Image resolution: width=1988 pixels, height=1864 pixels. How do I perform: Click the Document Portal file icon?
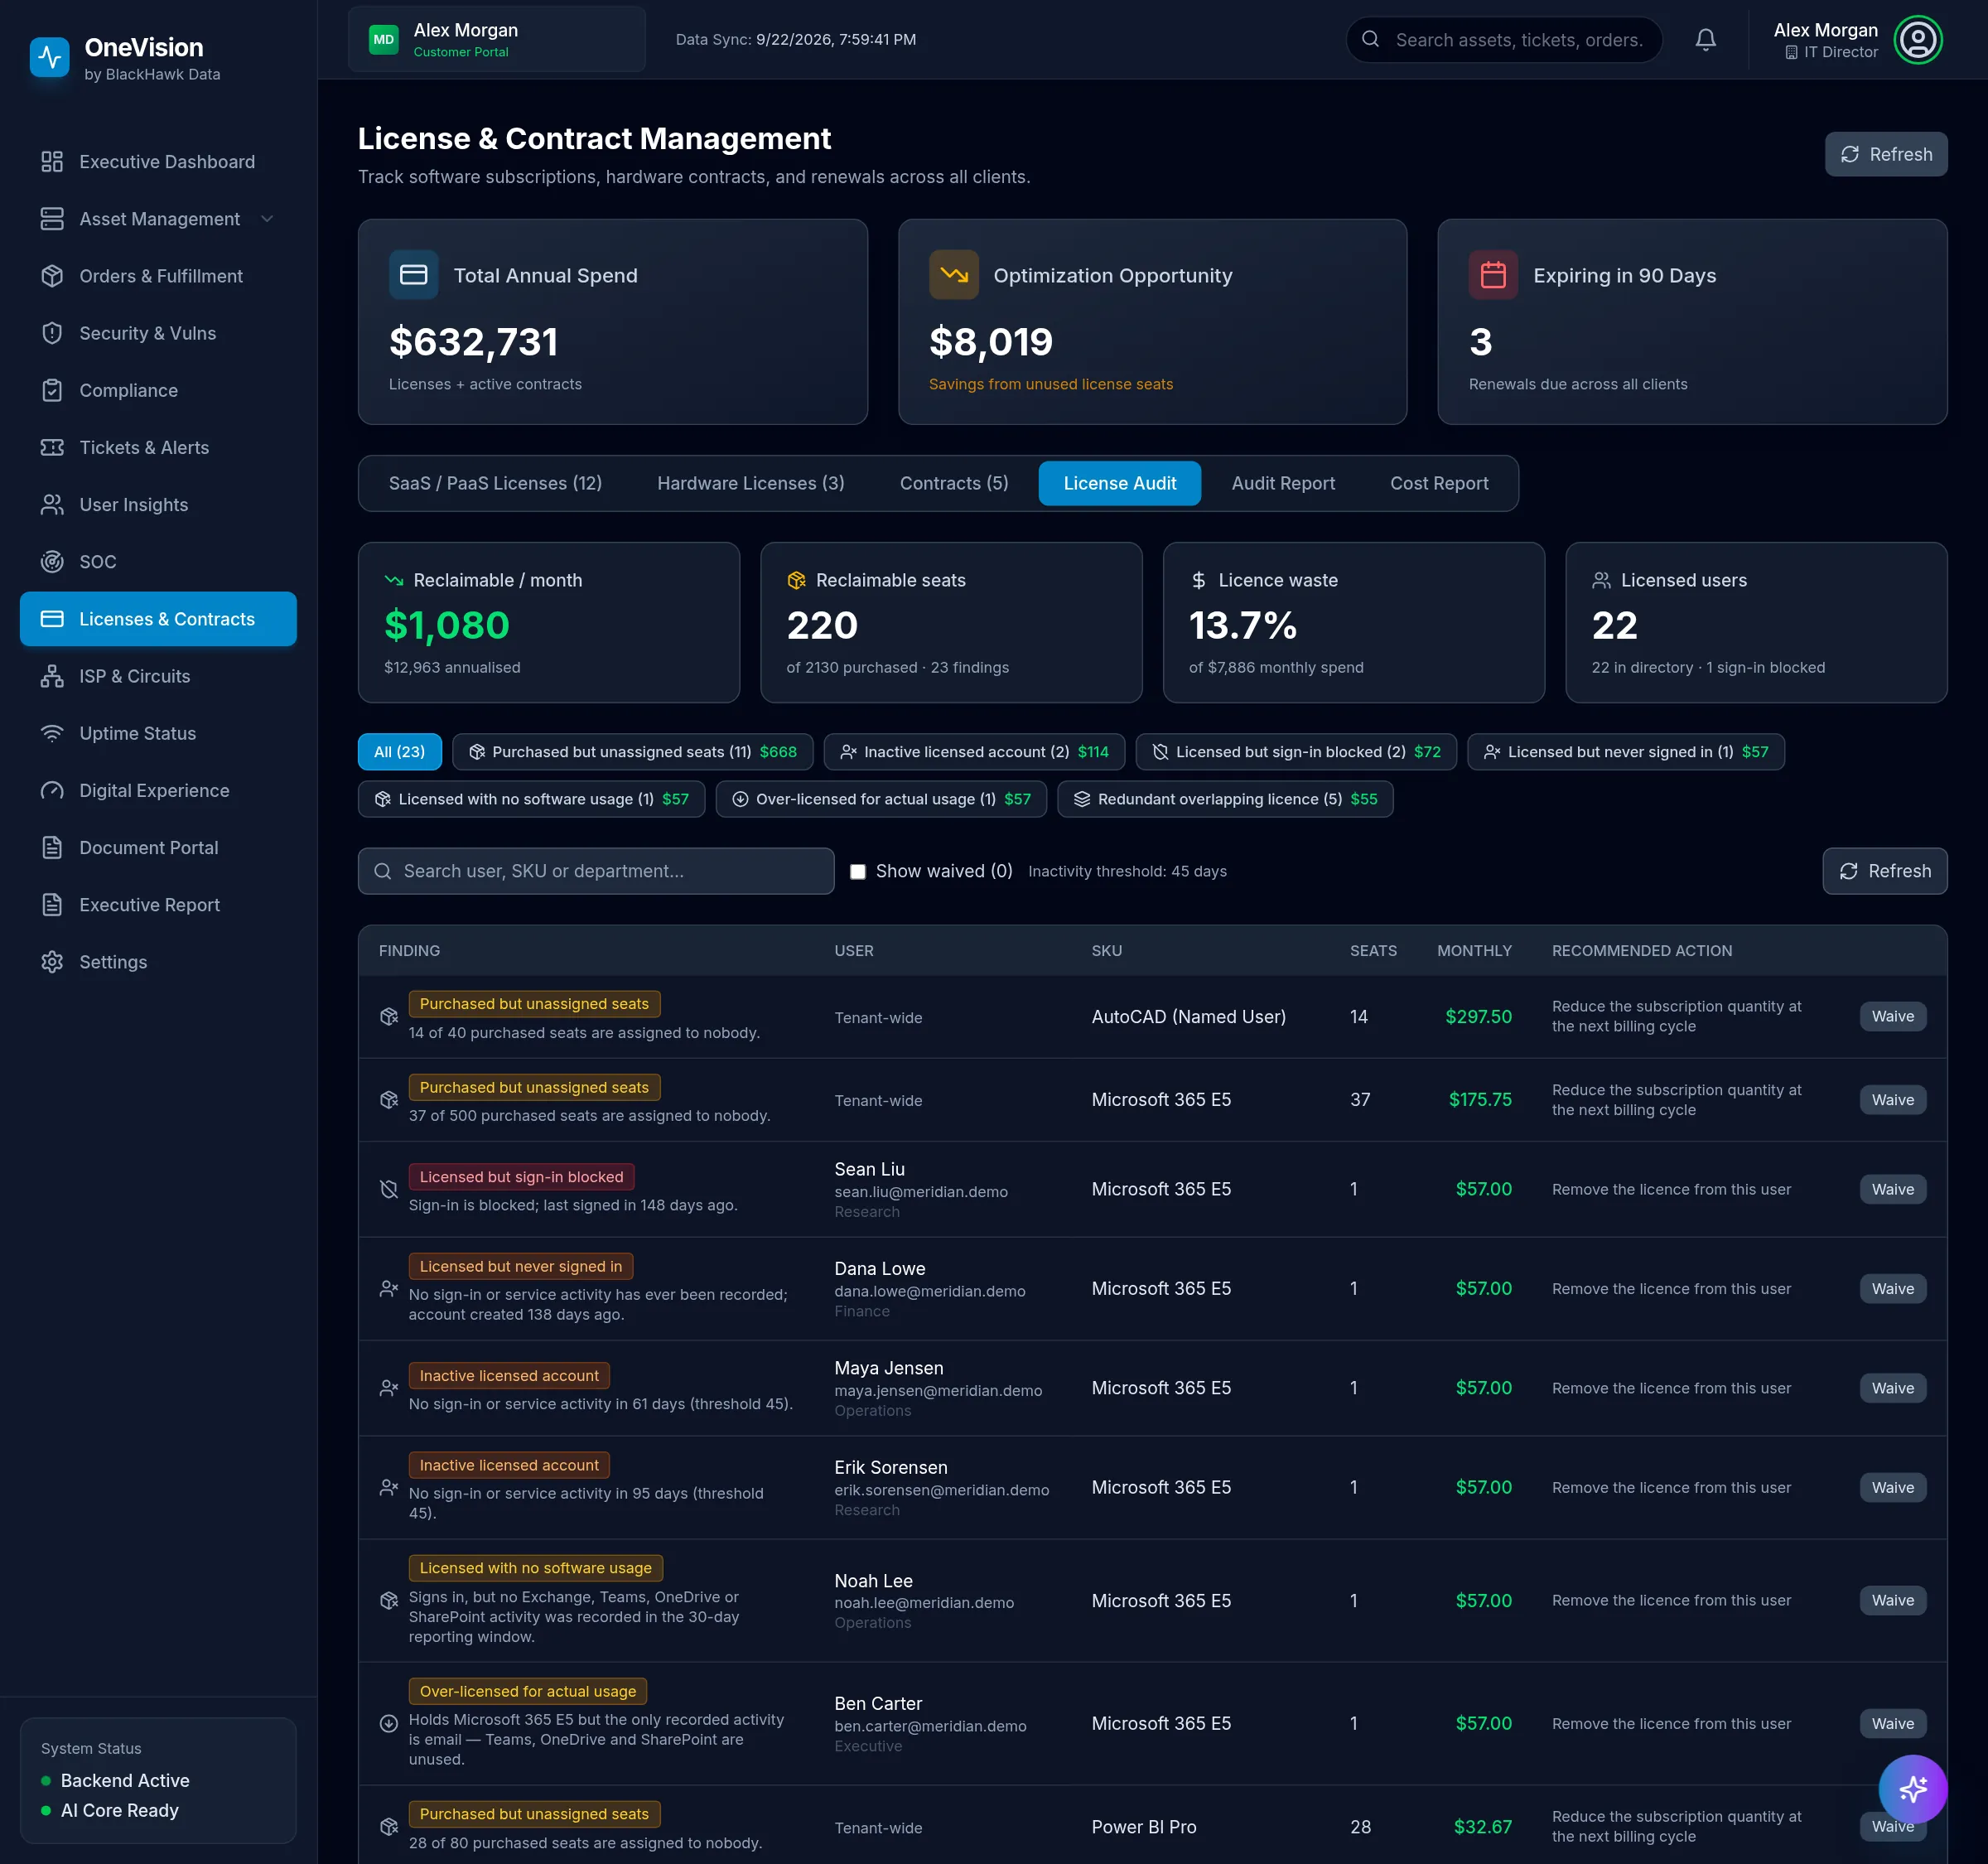(52, 848)
